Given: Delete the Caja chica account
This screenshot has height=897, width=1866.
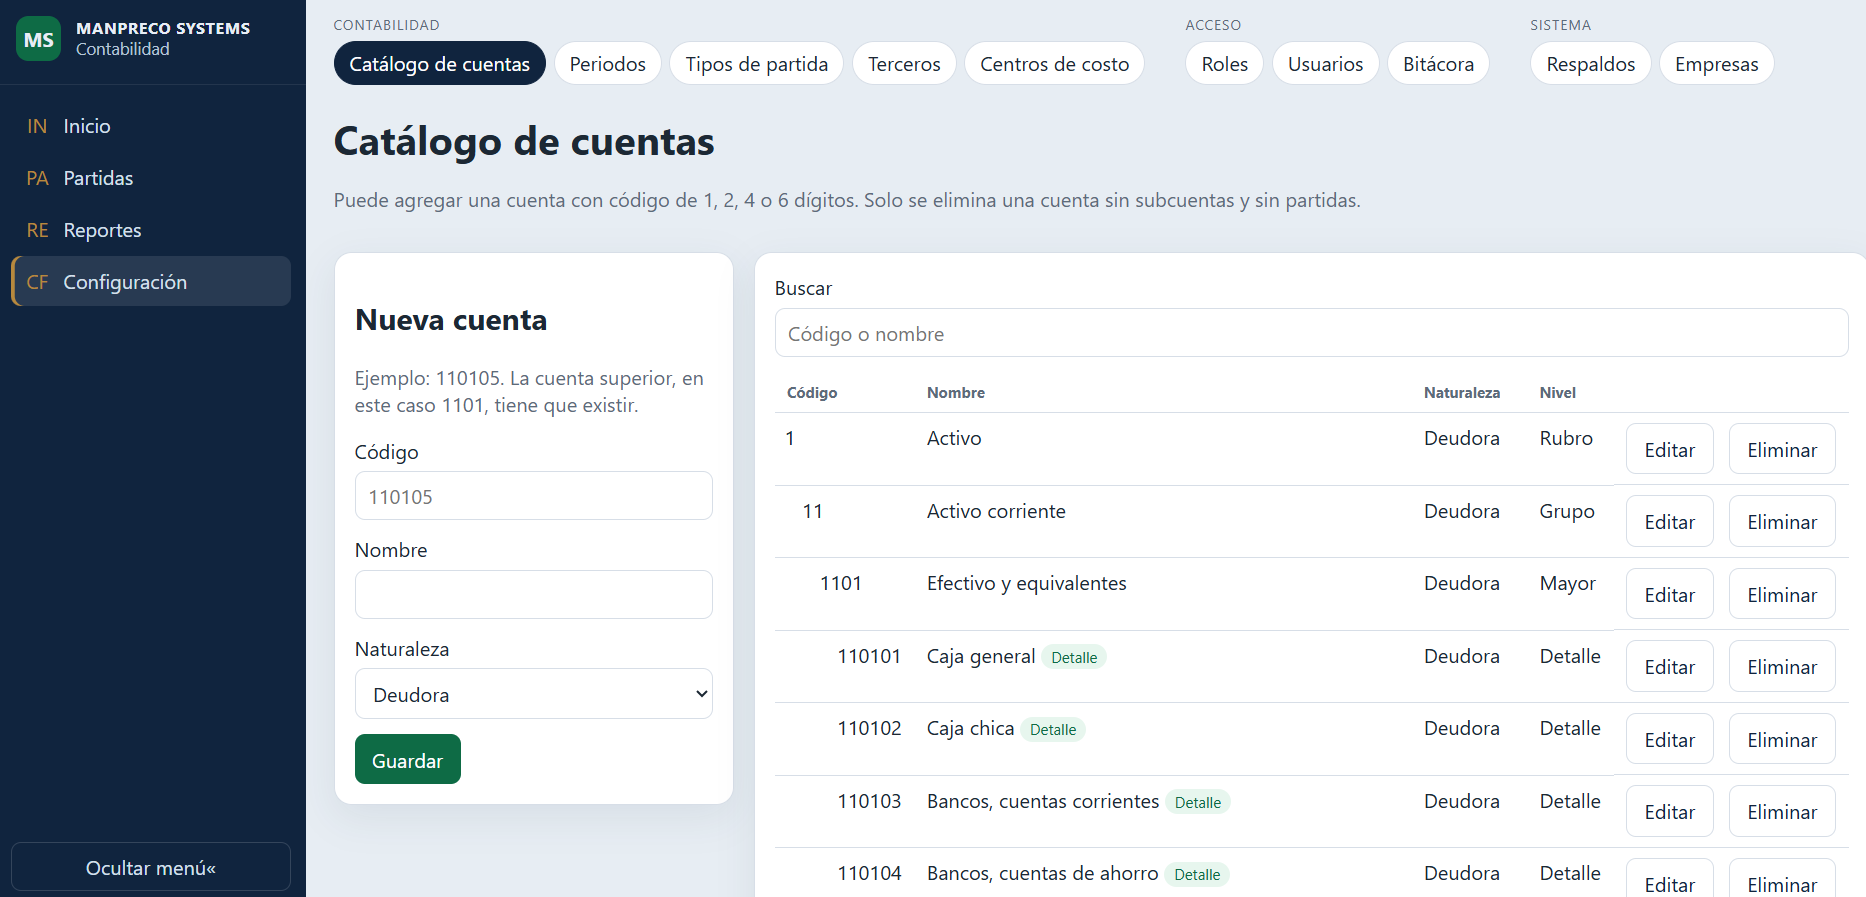Looking at the screenshot, I should (1782, 739).
